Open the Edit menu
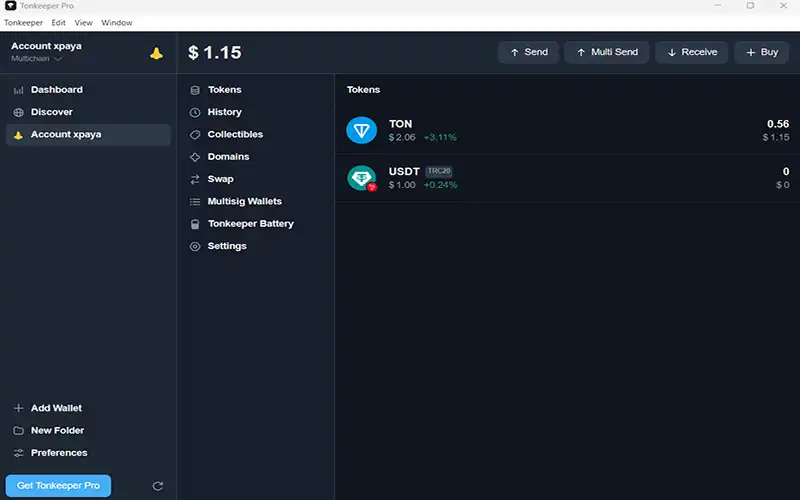 [58, 22]
